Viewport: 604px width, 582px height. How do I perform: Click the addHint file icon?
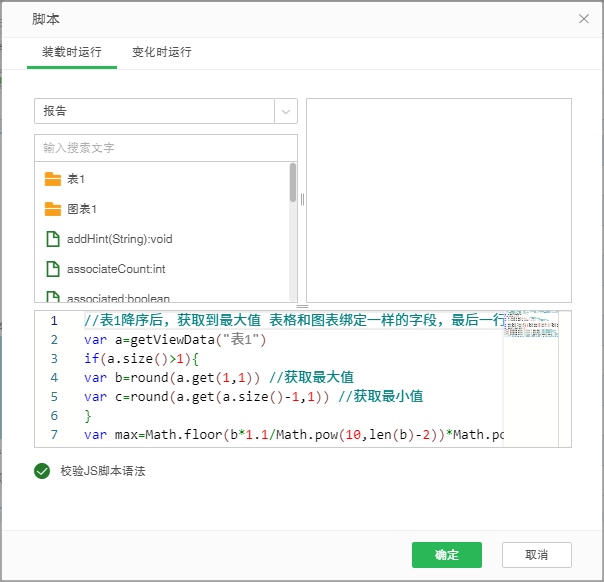[53, 239]
